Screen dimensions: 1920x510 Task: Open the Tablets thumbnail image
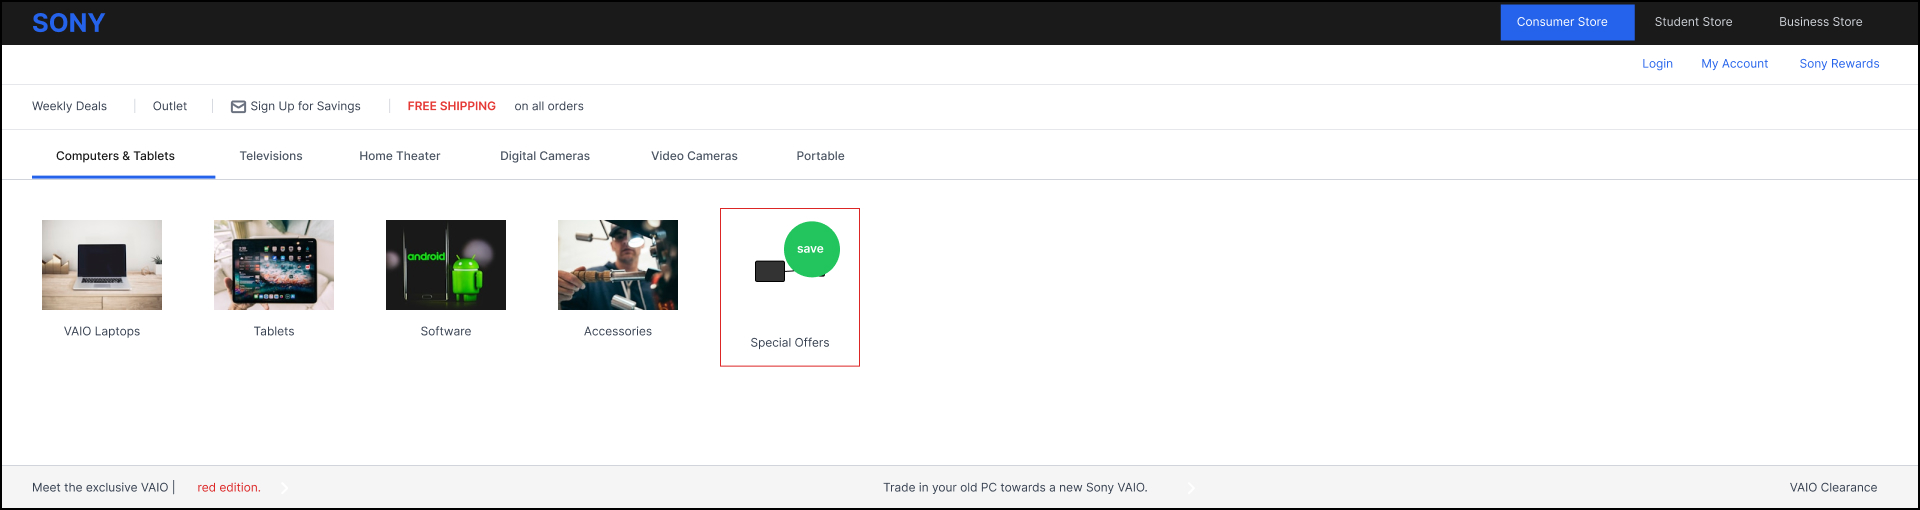point(274,265)
